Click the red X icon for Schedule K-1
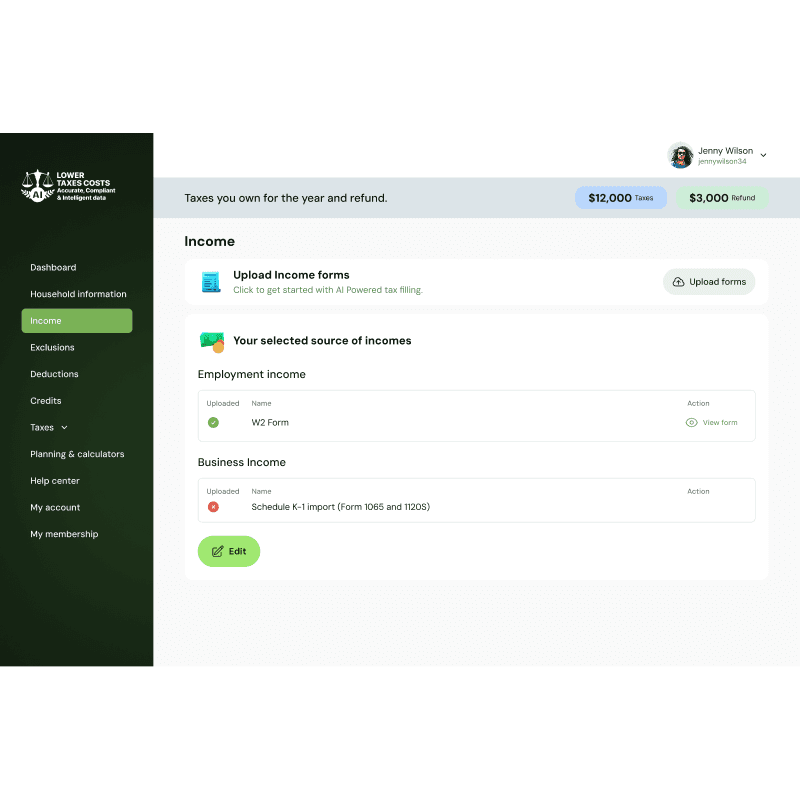Image resolution: width=800 pixels, height=800 pixels. tap(213, 507)
